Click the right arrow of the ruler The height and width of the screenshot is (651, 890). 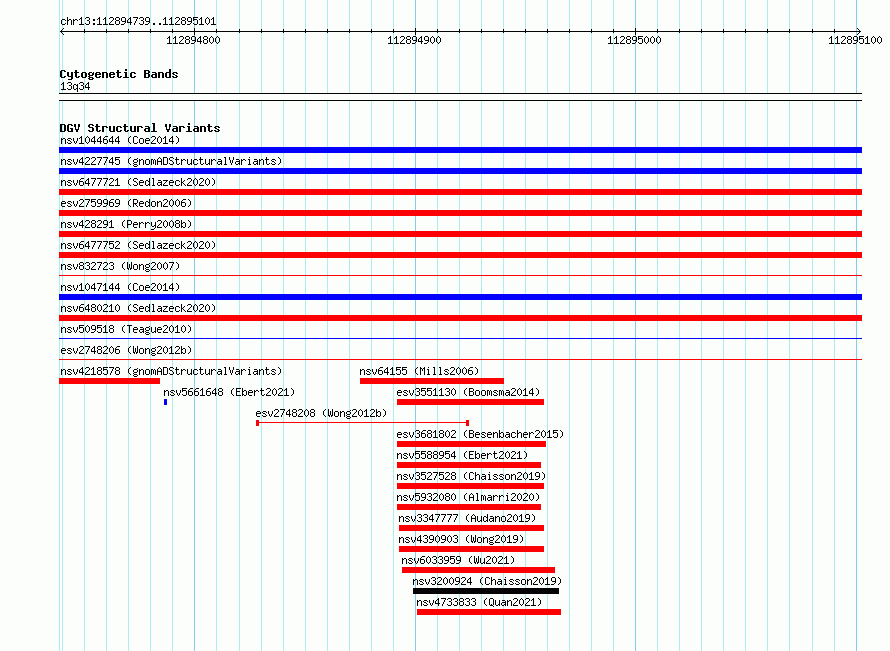(858, 31)
